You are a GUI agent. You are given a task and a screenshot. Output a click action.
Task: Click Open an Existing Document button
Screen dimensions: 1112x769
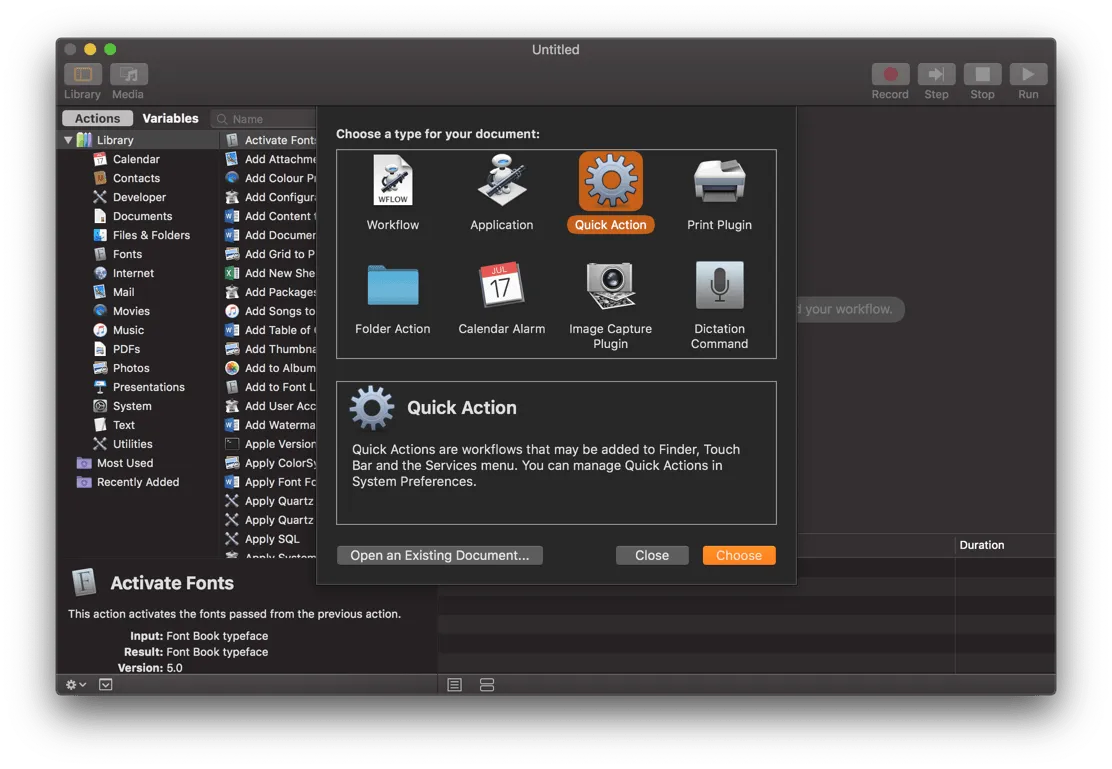[x=440, y=555]
